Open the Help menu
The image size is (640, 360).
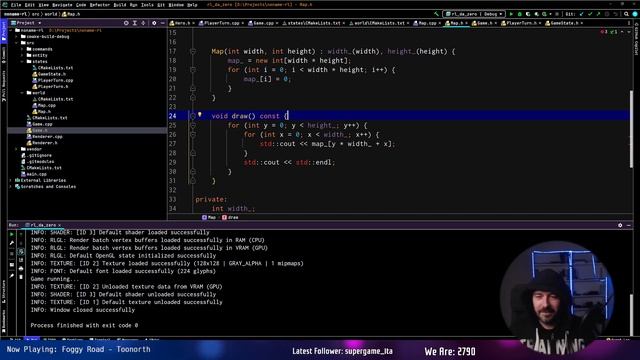(x=192, y=5)
